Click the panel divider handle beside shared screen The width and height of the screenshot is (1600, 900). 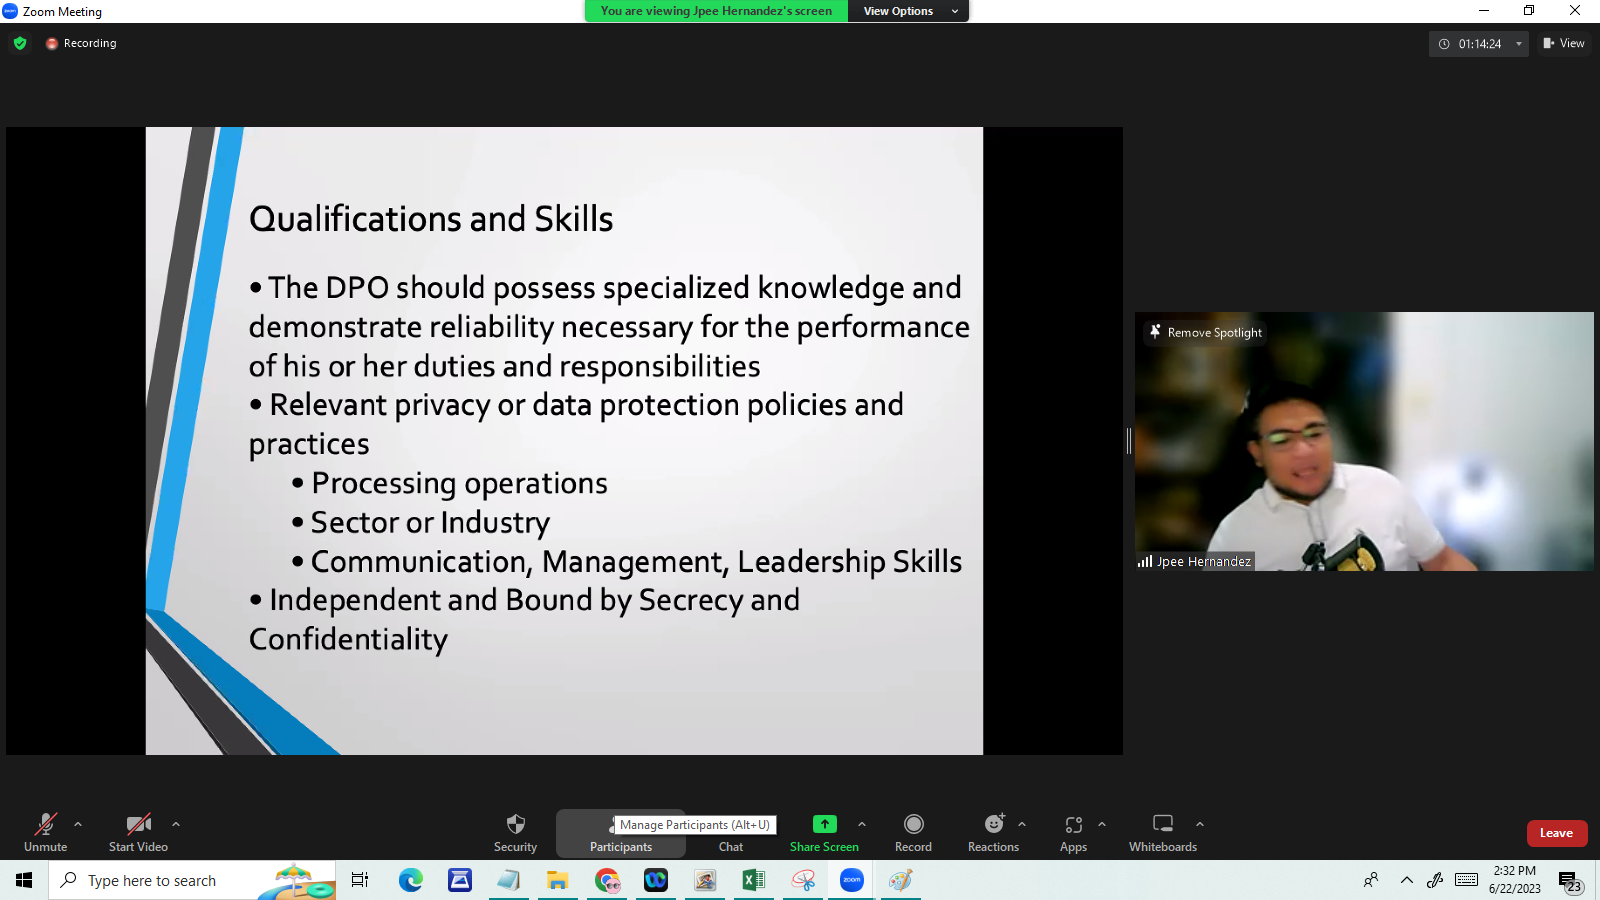[1129, 440]
